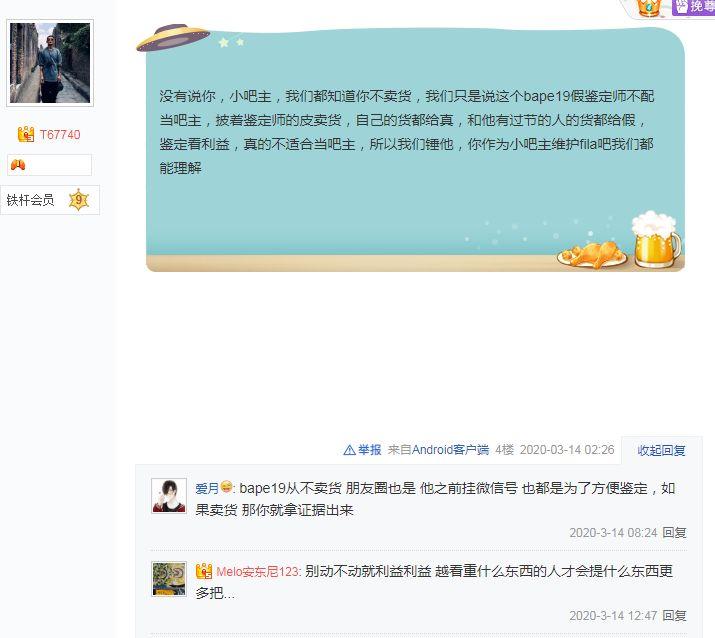Click the purple button at top right corner
715x638 pixels.
(x=693, y=7)
